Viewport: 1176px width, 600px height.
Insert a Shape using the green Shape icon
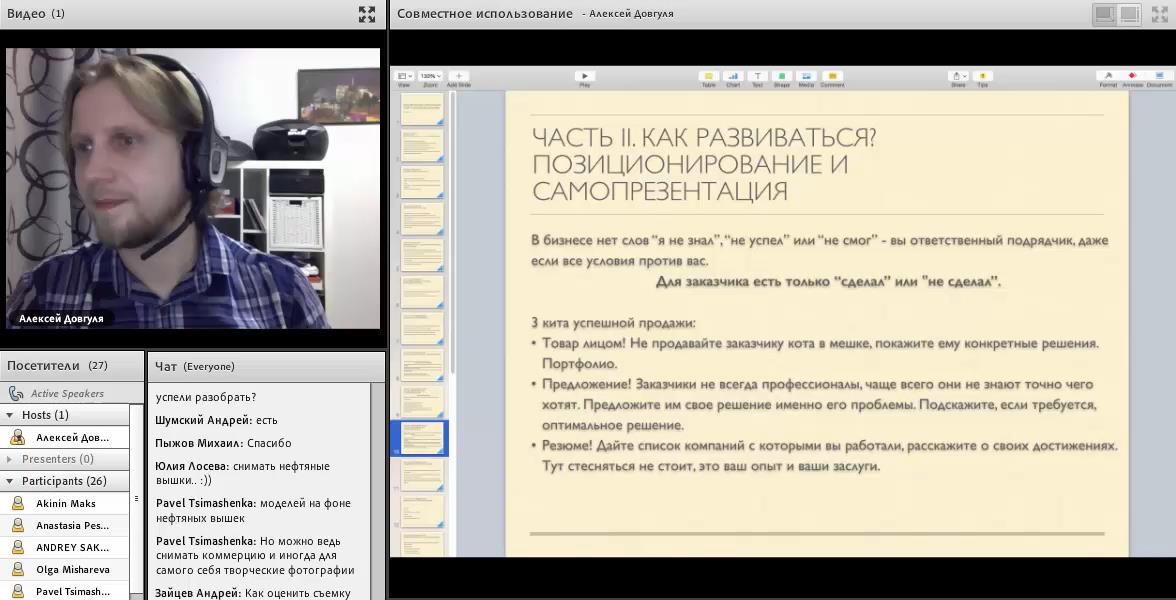782,76
